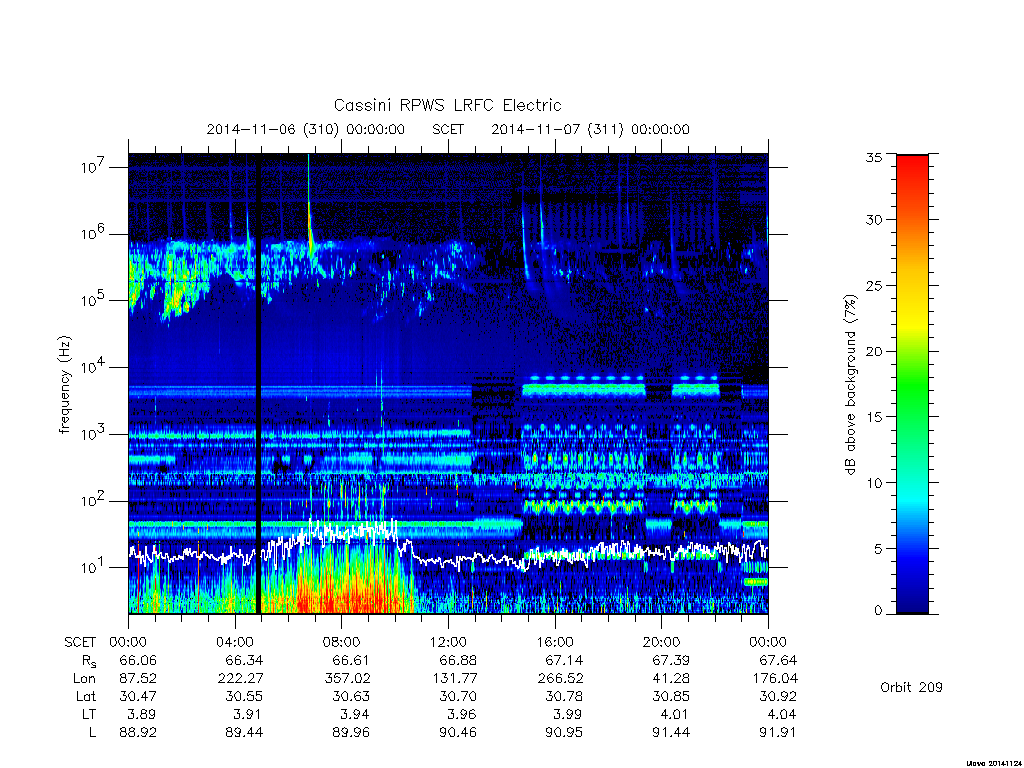Click the Rs value "67.64"
Screen dimensions: 1024x768
click(778, 660)
